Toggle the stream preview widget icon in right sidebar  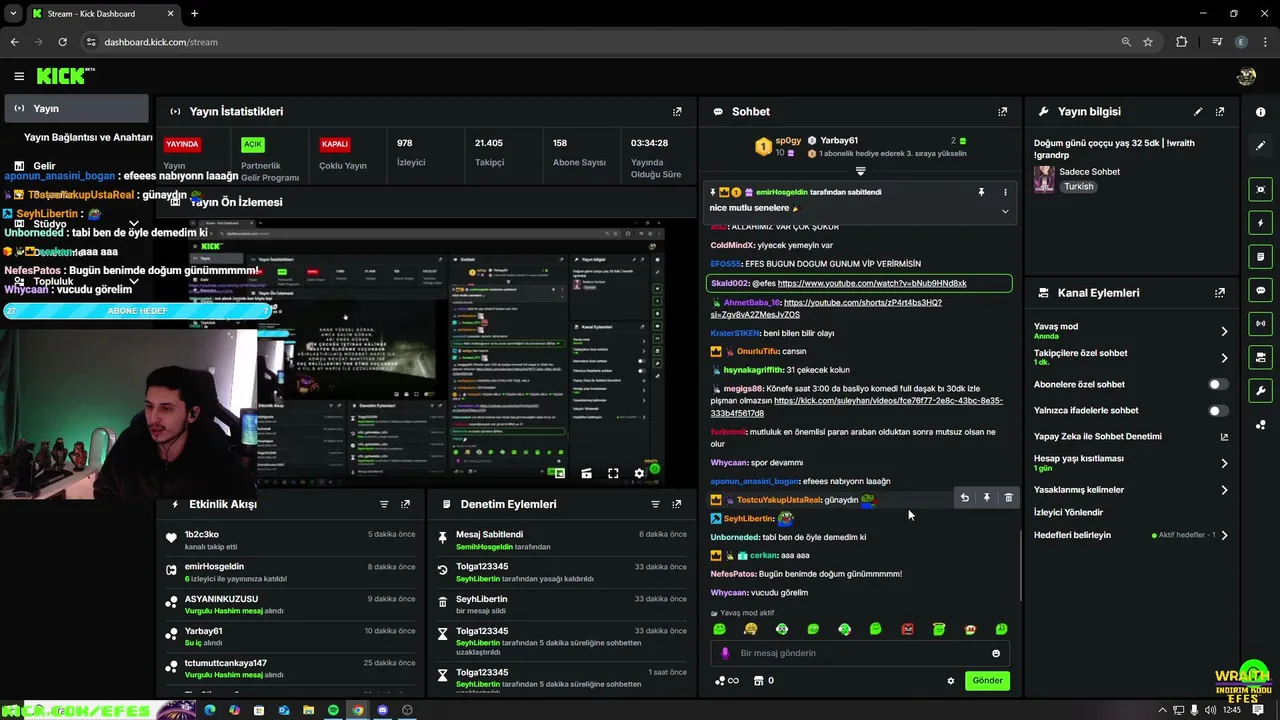[x=1260, y=189]
